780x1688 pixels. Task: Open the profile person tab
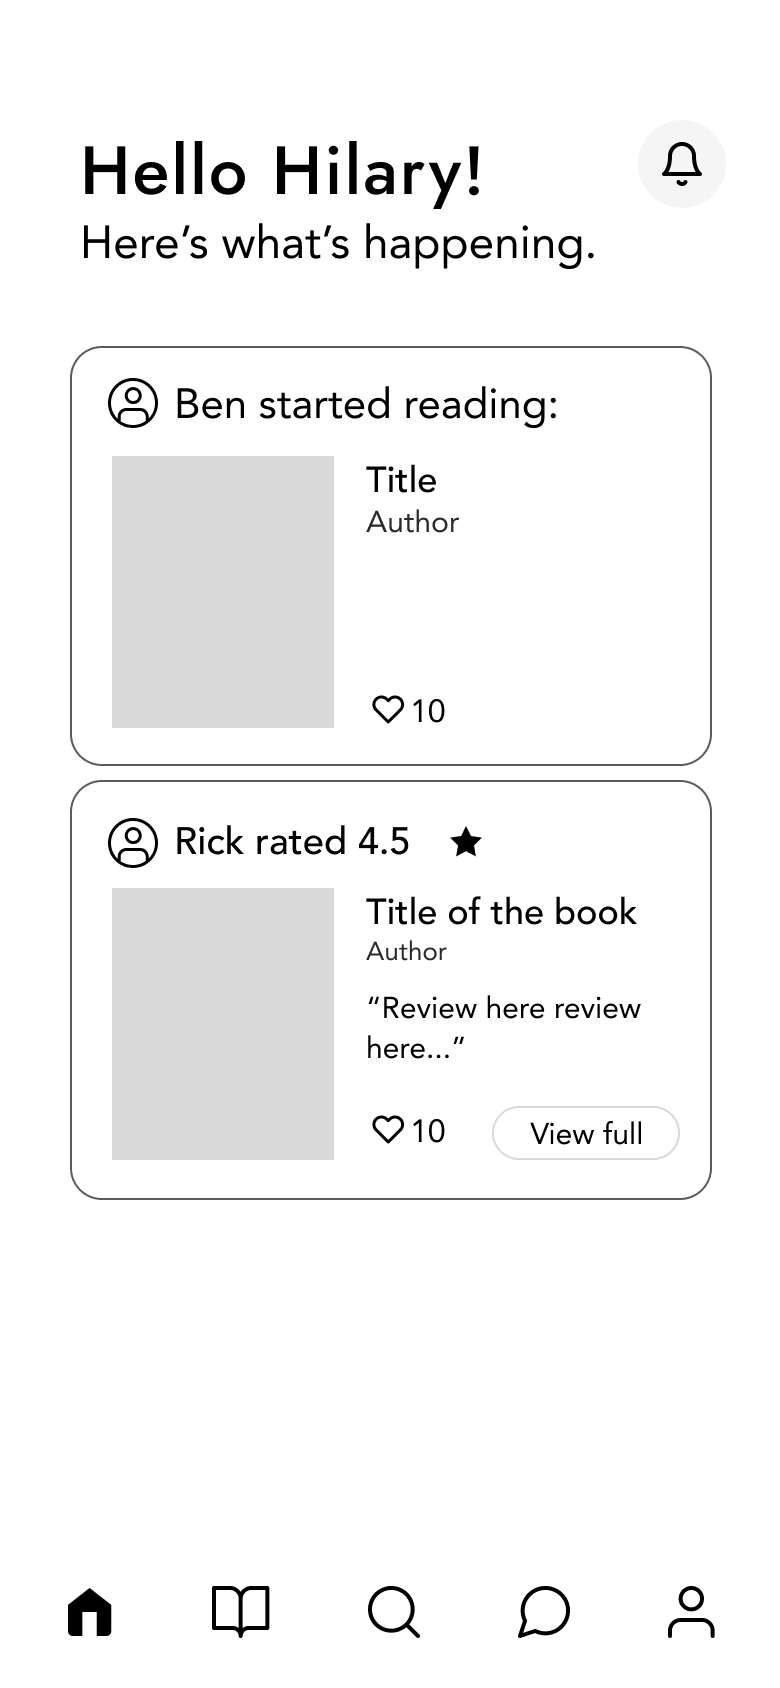691,1612
